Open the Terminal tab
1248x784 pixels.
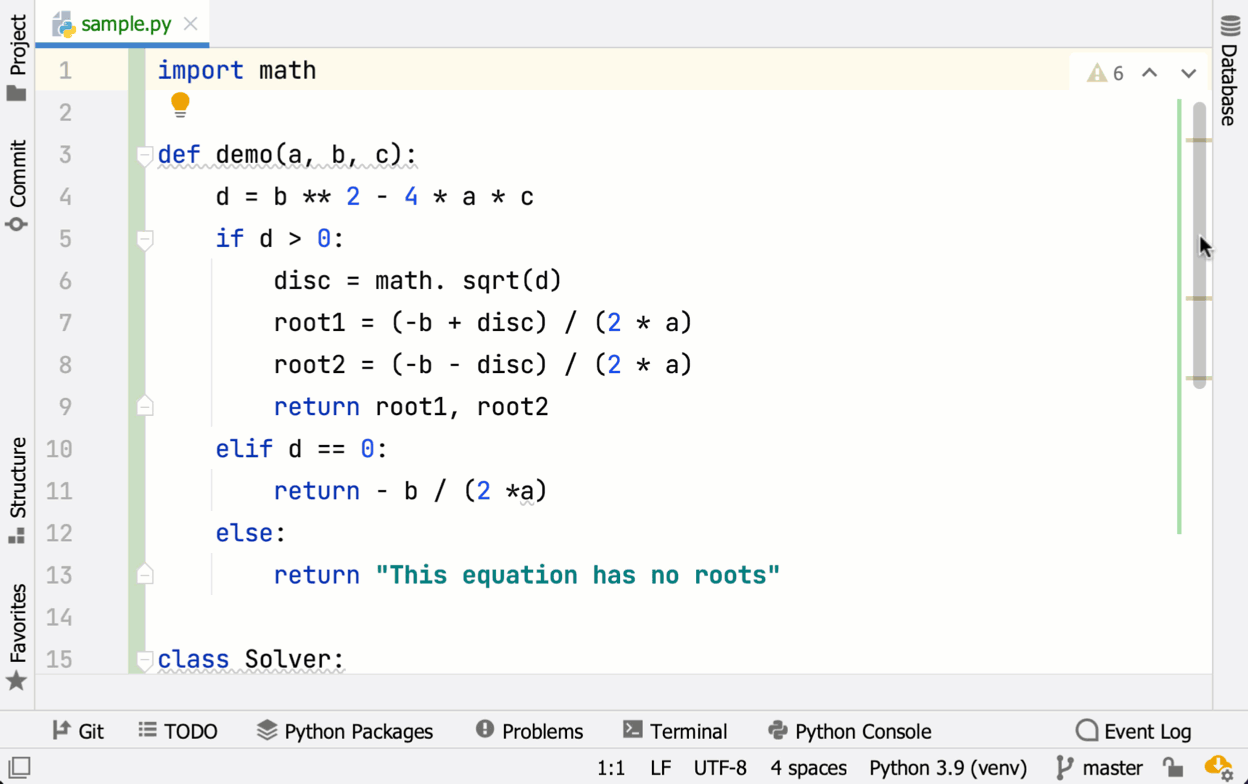click(675, 731)
